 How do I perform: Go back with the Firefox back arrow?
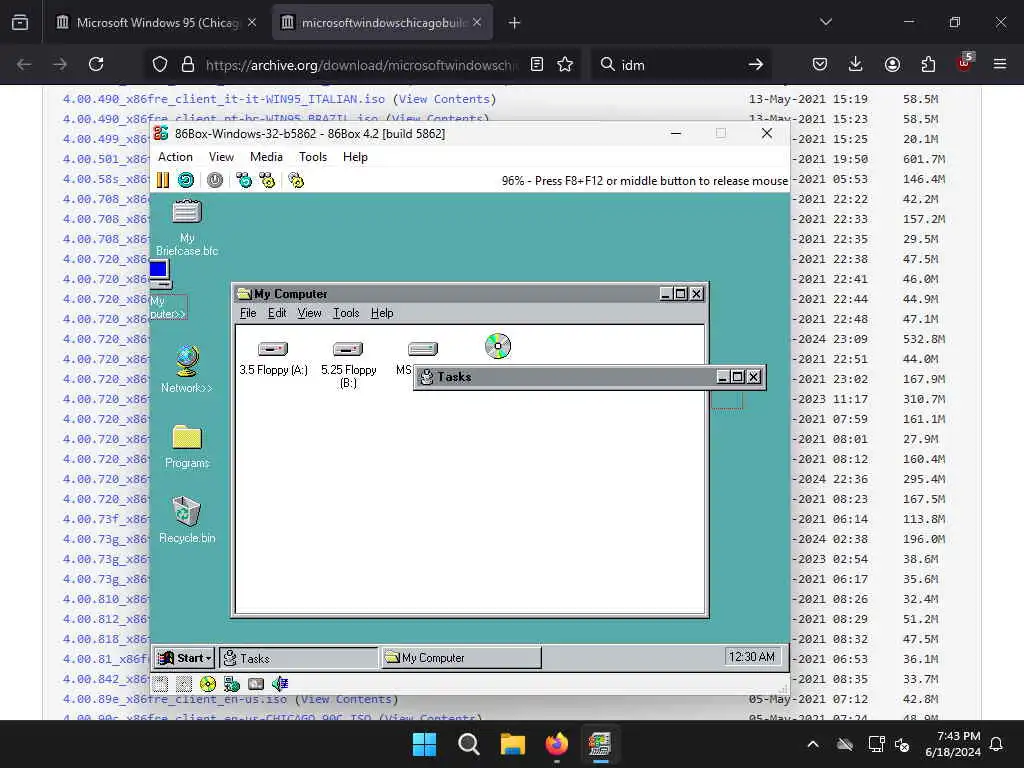tap(24, 64)
